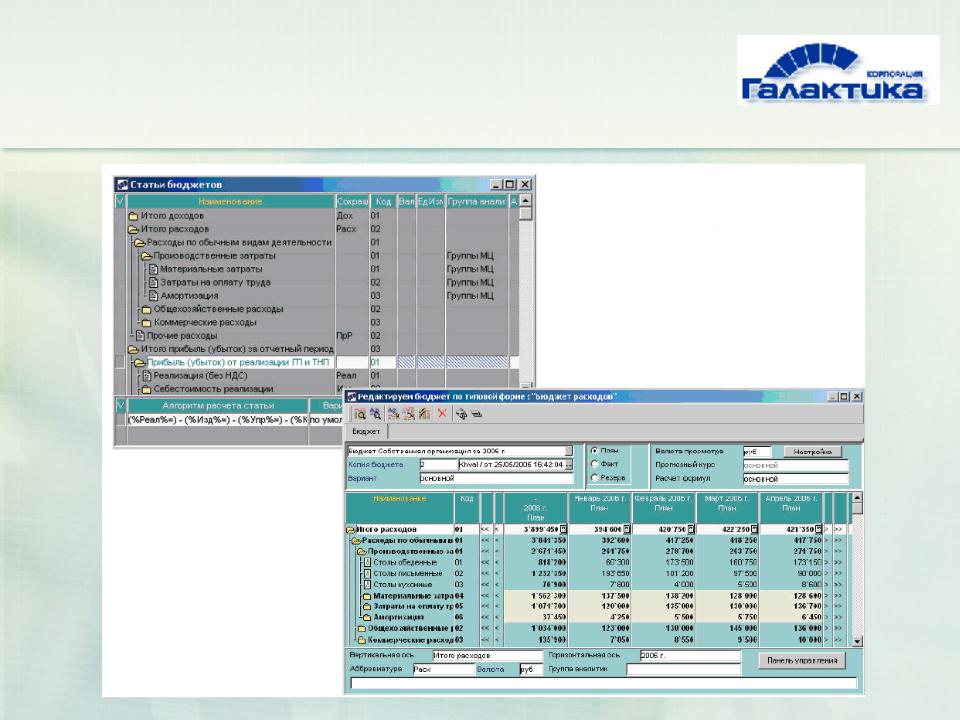Open the Копия бюджета ellipsis picker
This screenshot has height=720, width=960.
[x=569, y=465]
